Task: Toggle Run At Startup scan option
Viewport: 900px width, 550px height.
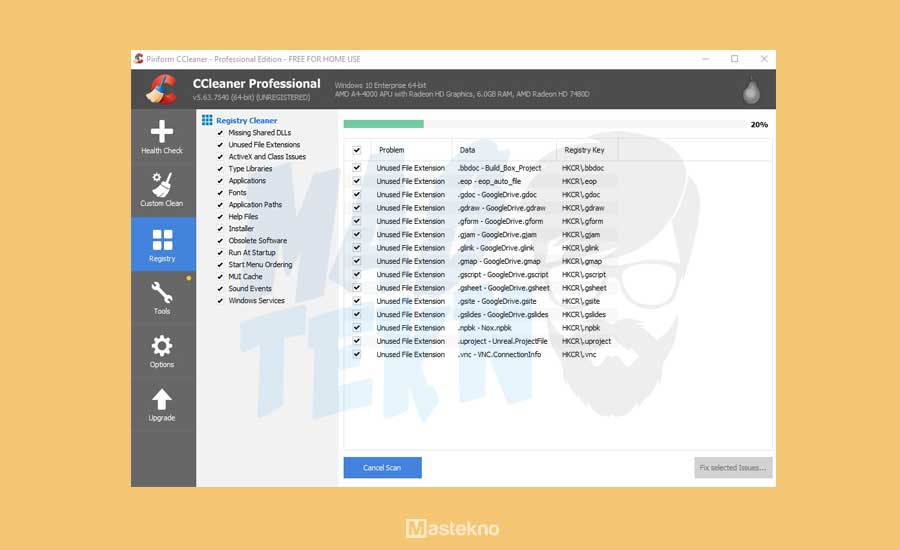Action: point(220,253)
